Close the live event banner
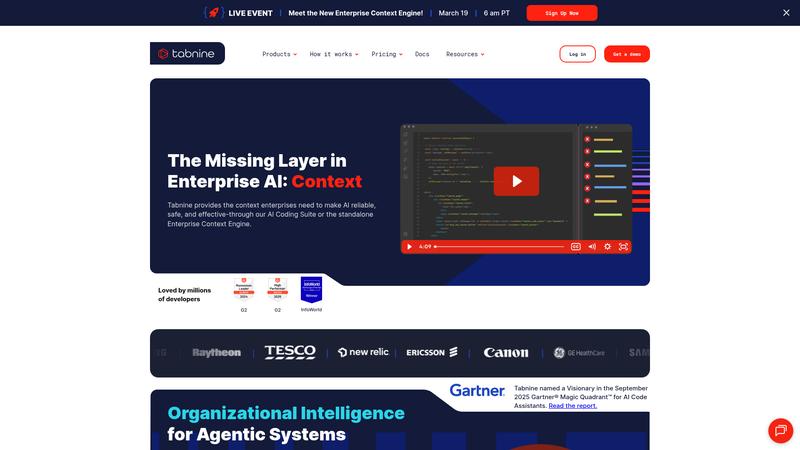The height and width of the screenshot is (450, 800). tap(786, 13)
